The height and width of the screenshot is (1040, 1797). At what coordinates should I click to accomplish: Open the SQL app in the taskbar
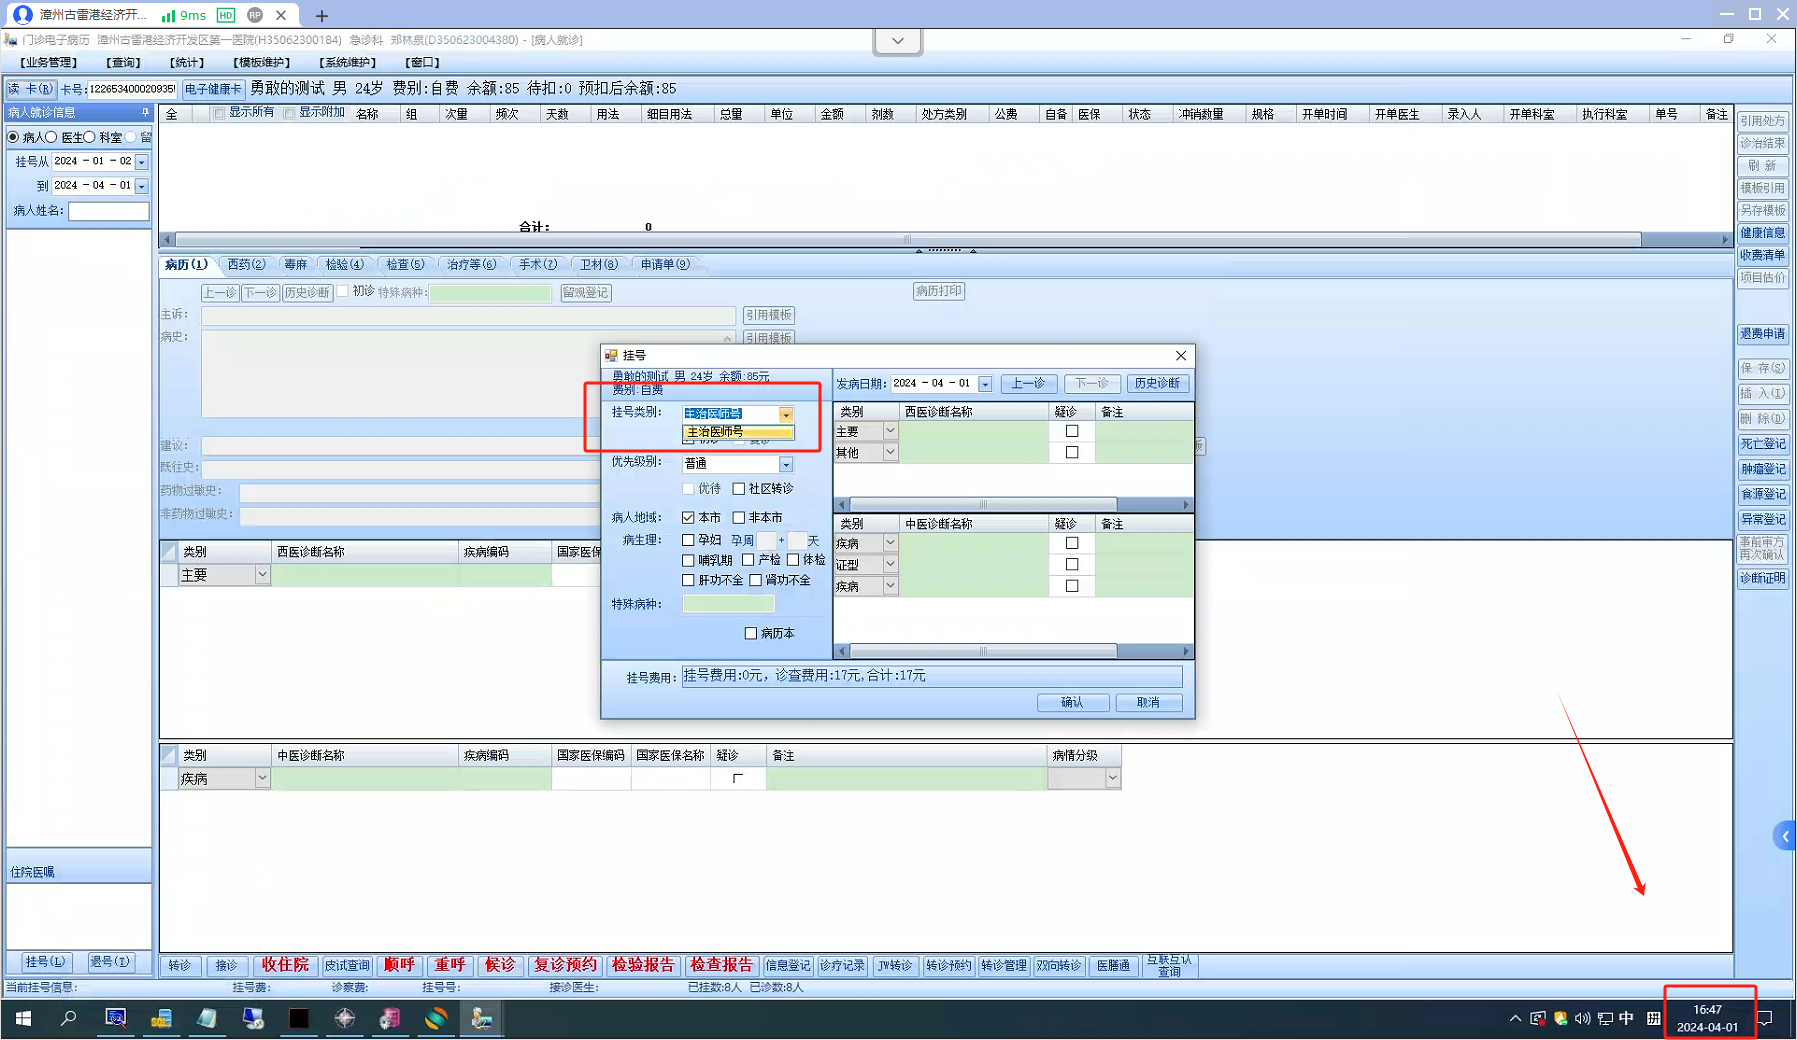161,1019
